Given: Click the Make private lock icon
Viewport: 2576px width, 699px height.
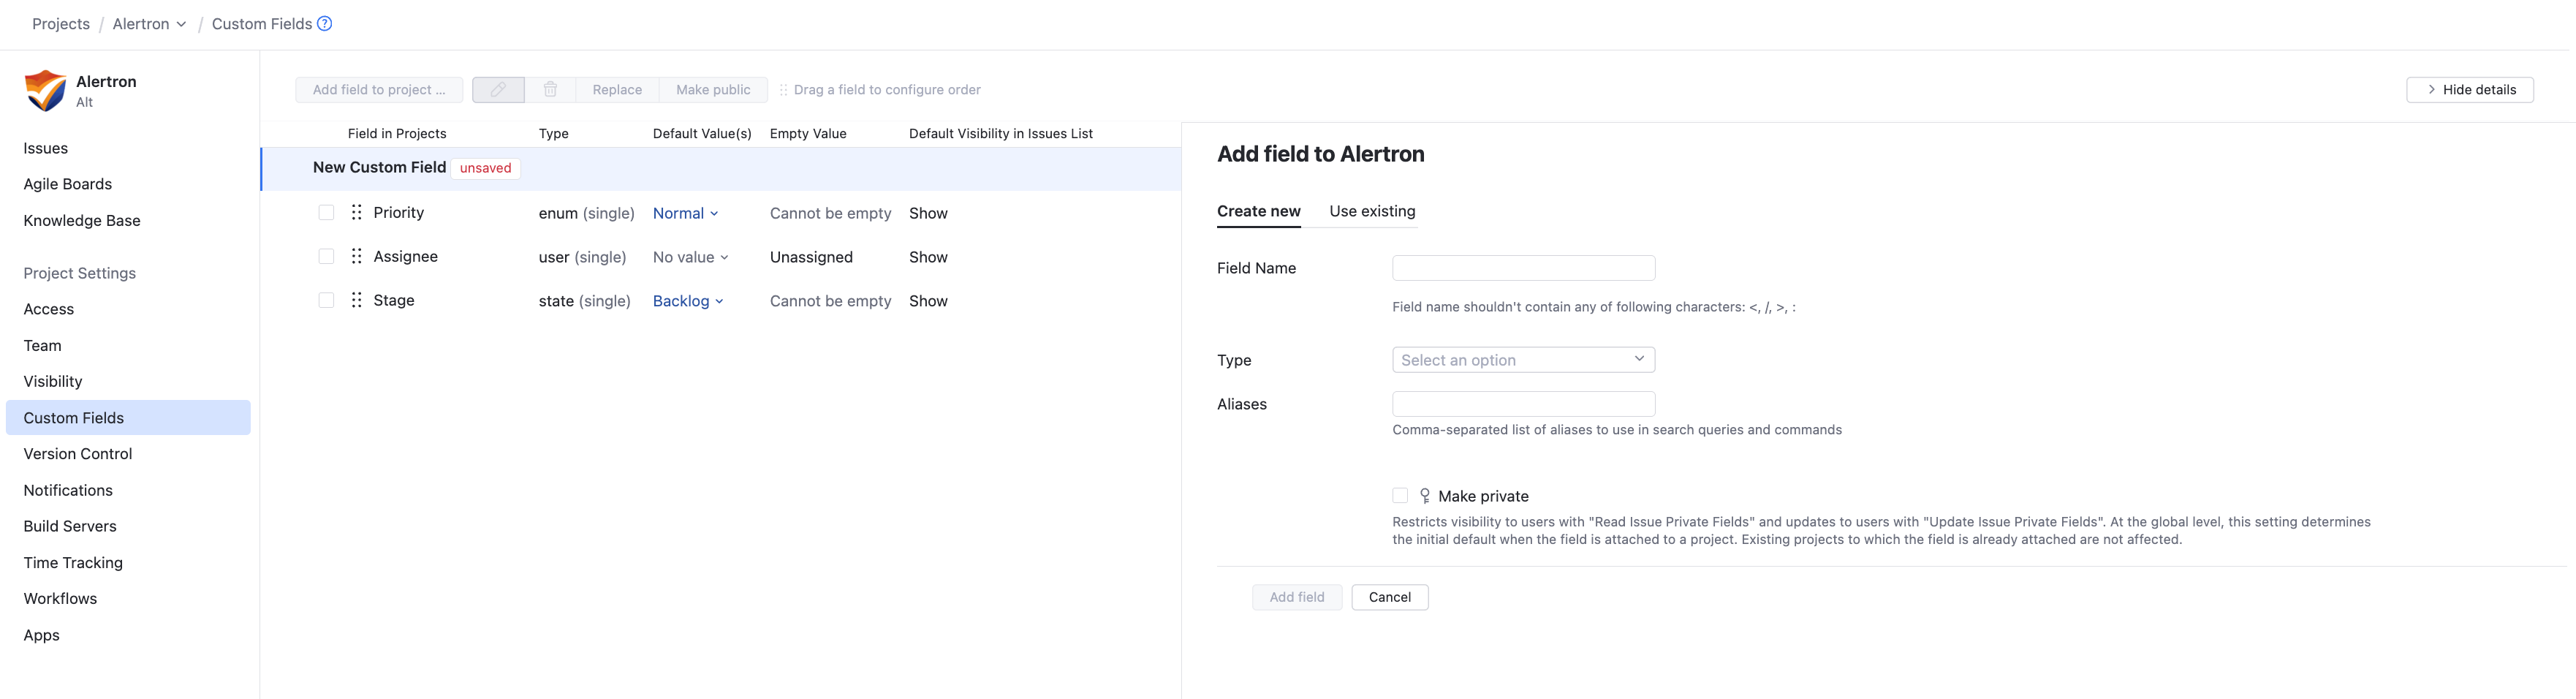Looking at the screenshot, I should click(x=1425, y=496).
